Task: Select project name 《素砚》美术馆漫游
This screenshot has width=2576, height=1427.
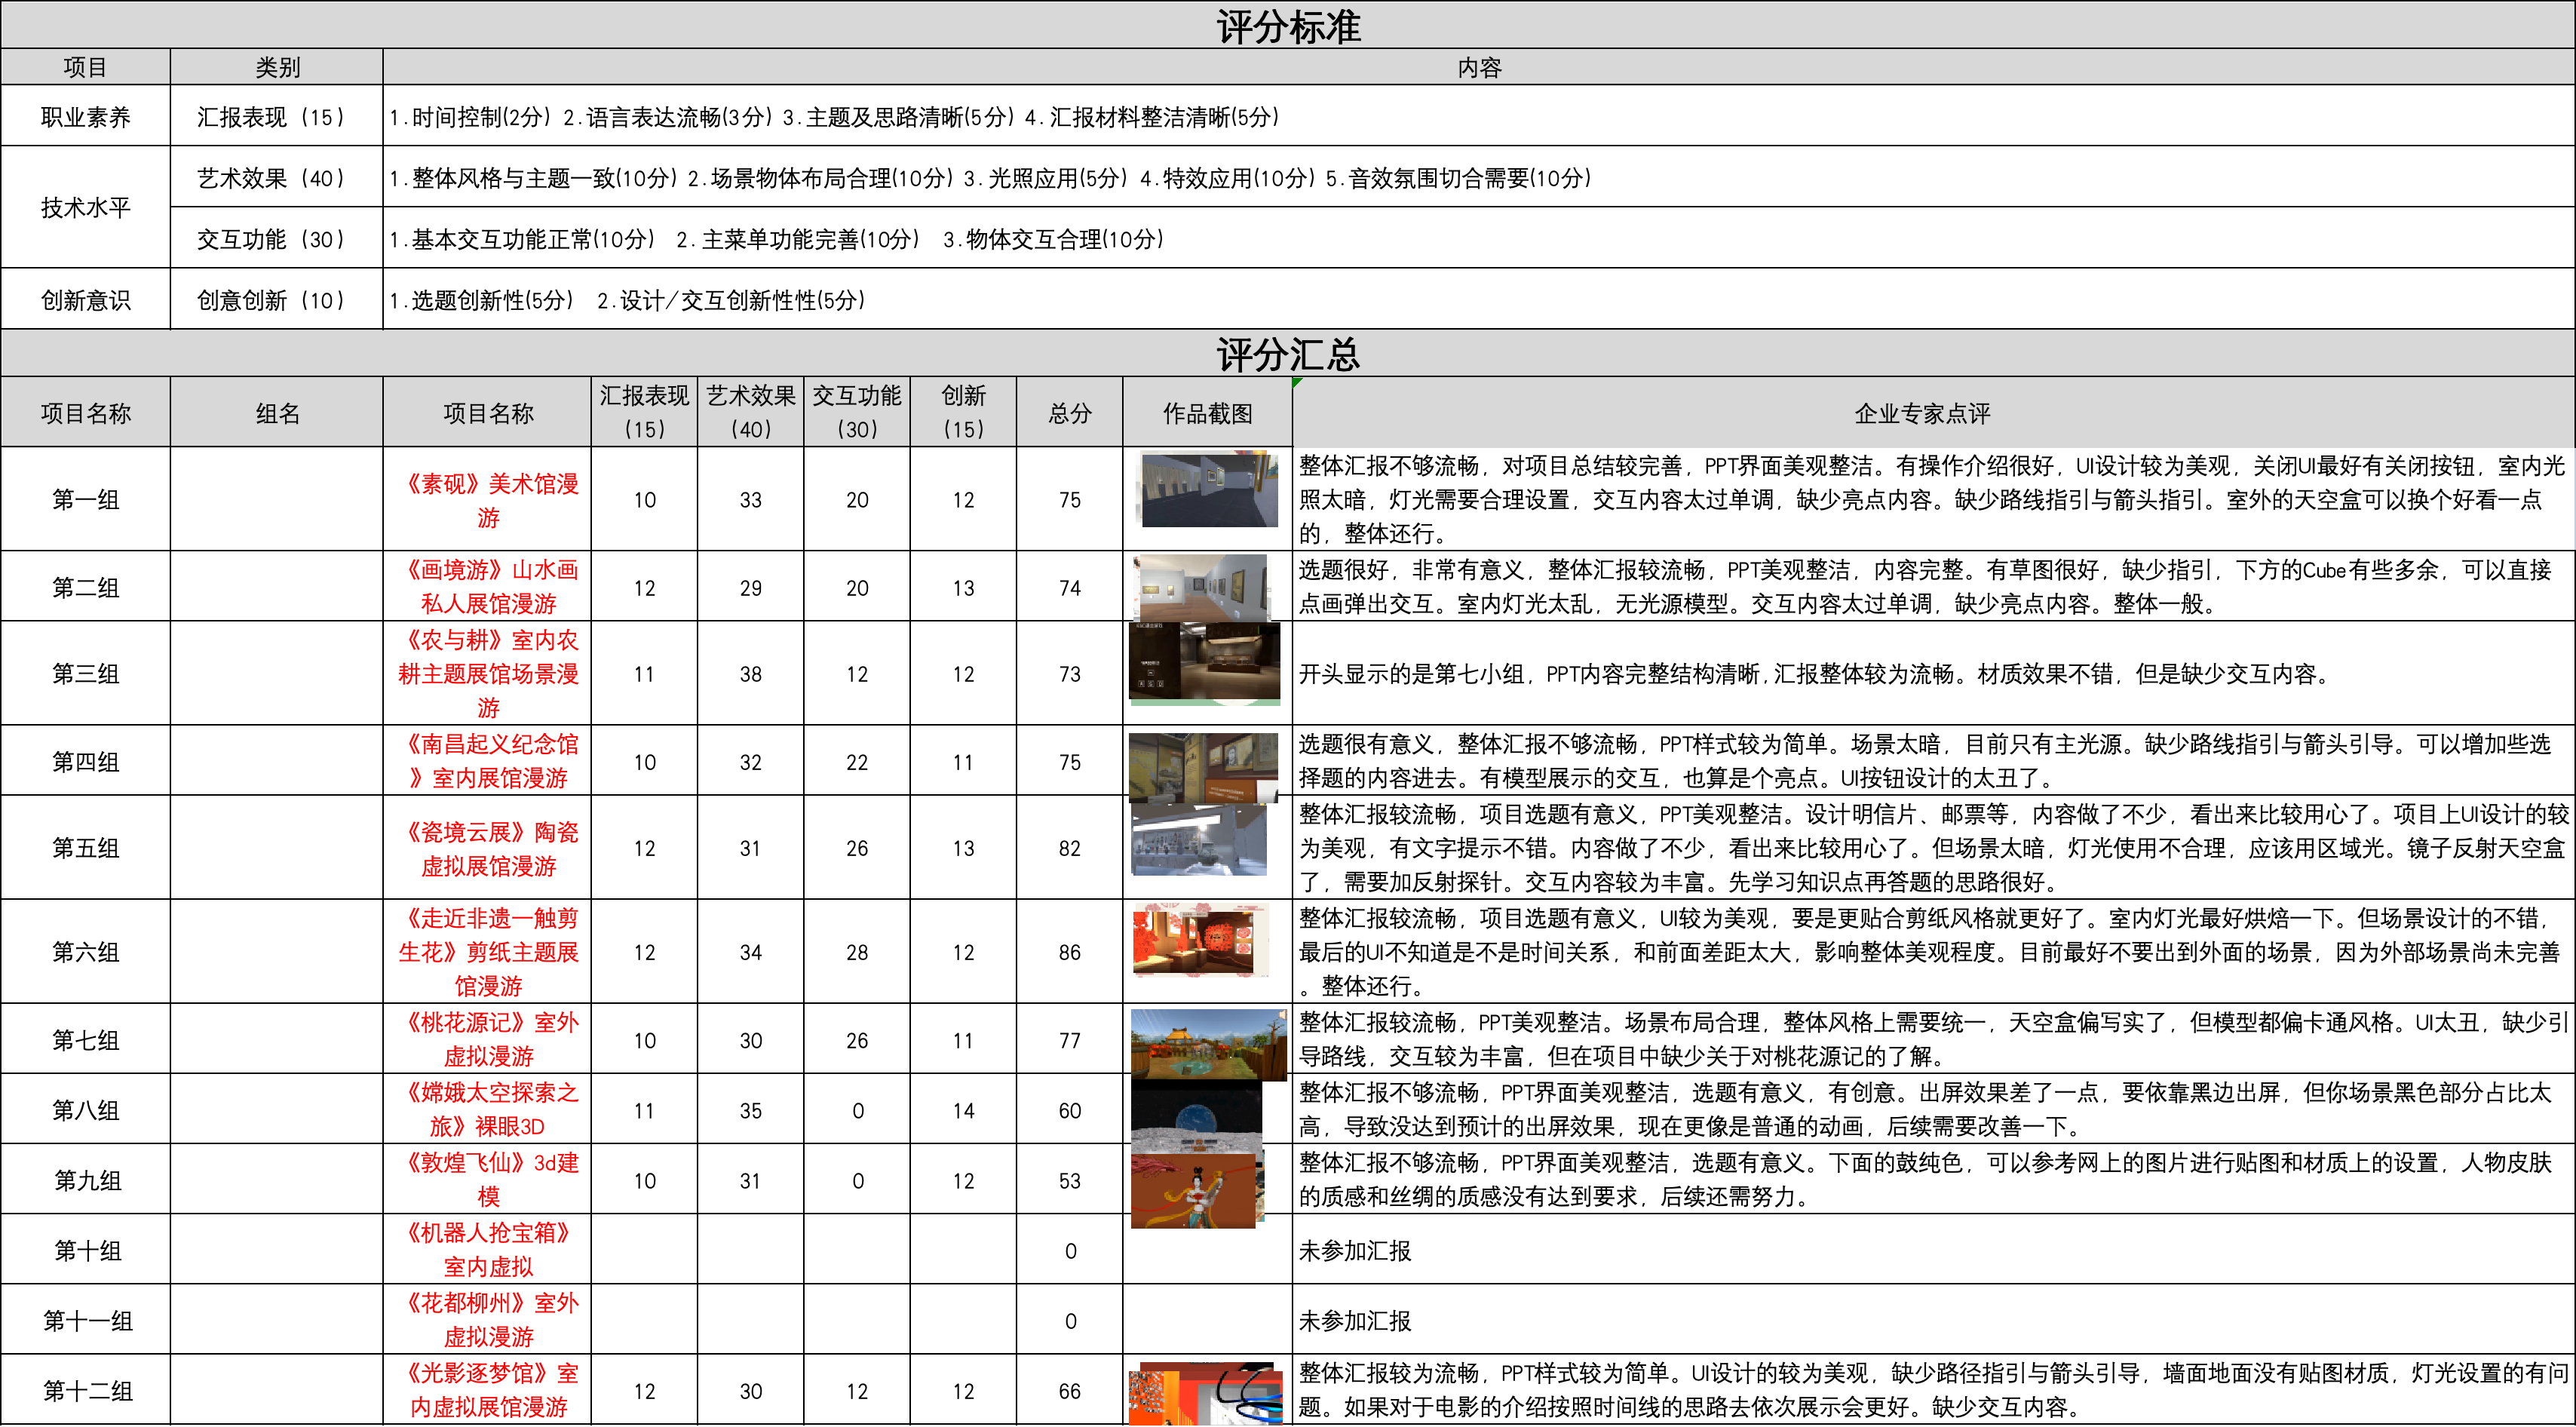Action: point(488,499)
